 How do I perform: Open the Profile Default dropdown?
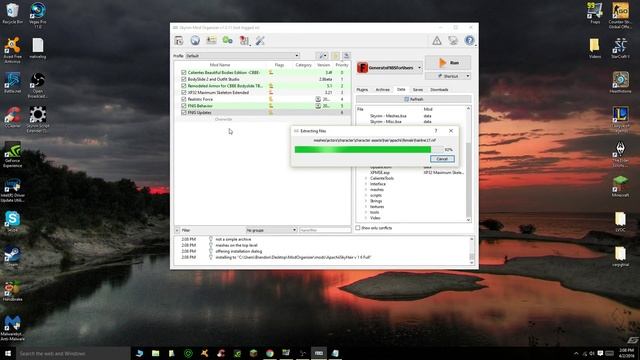point(243,56)
